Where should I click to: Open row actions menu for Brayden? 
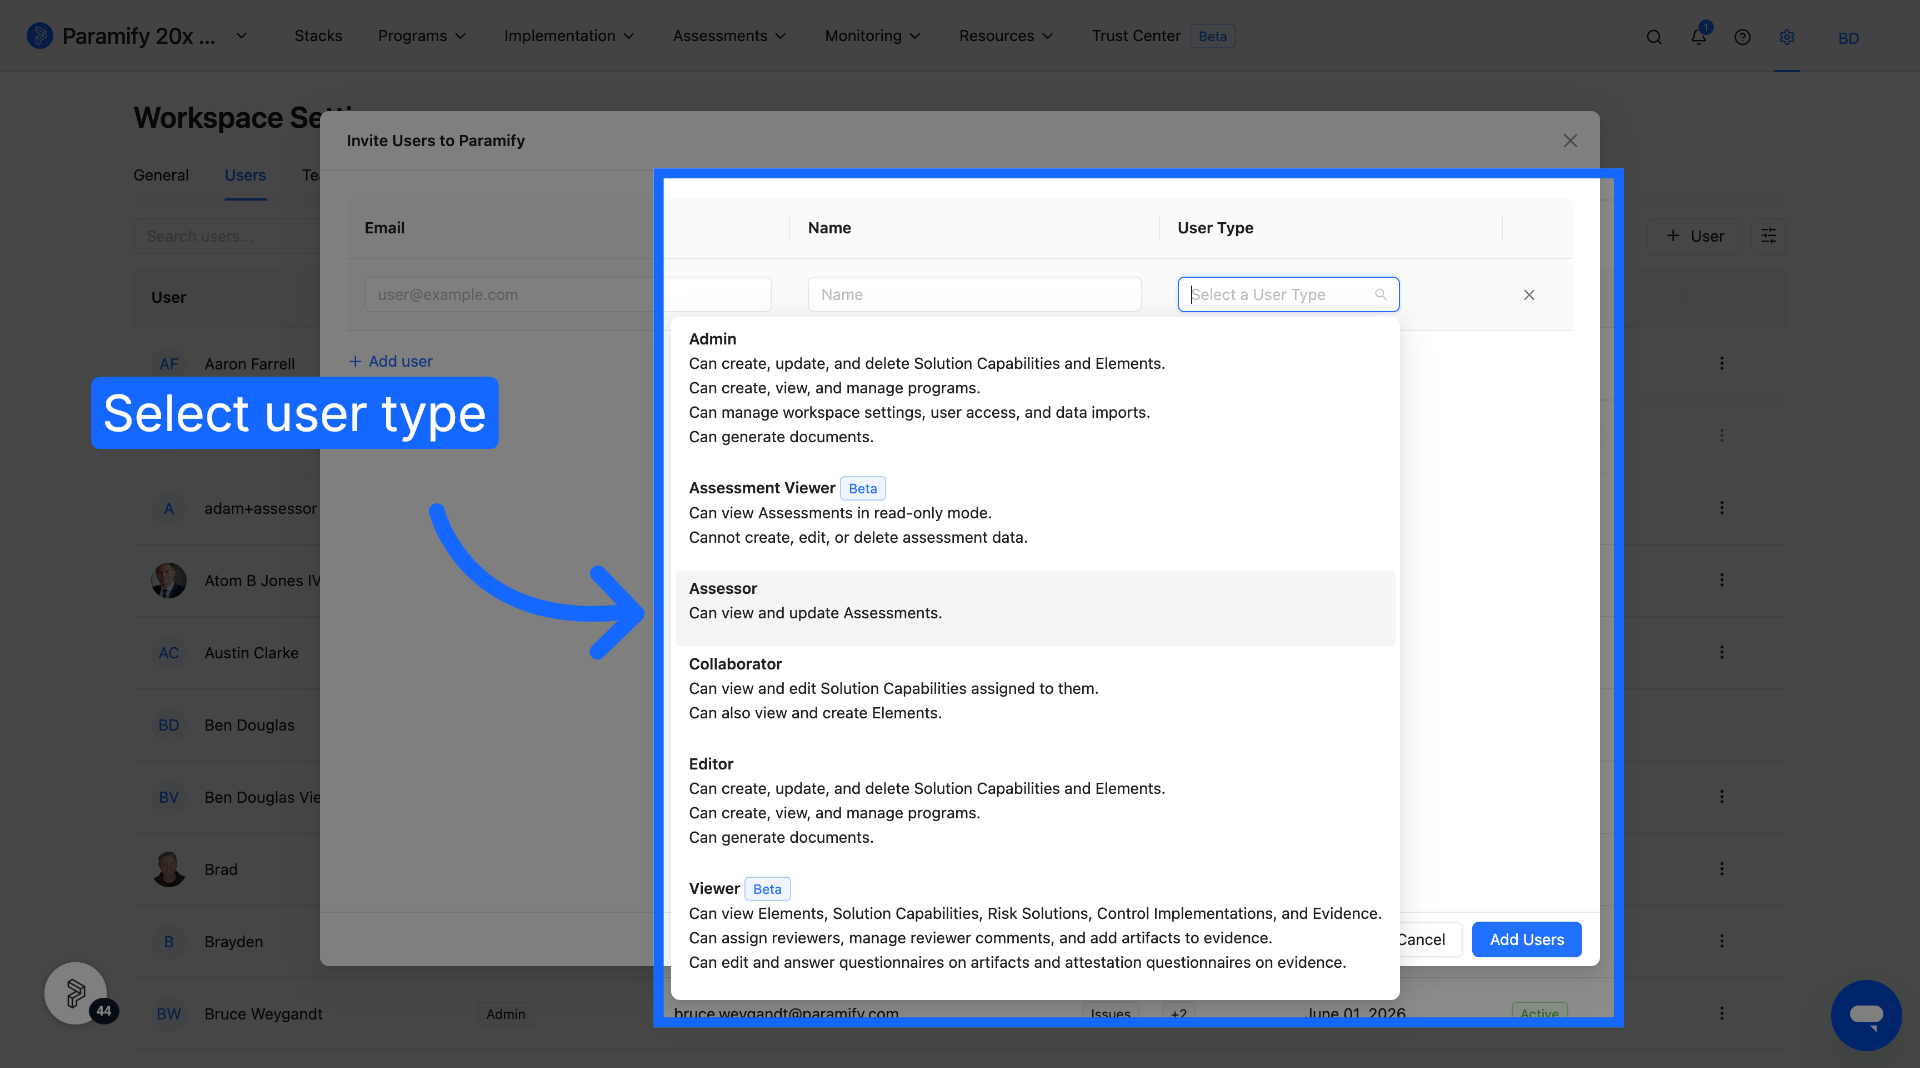pos(1722,941)
